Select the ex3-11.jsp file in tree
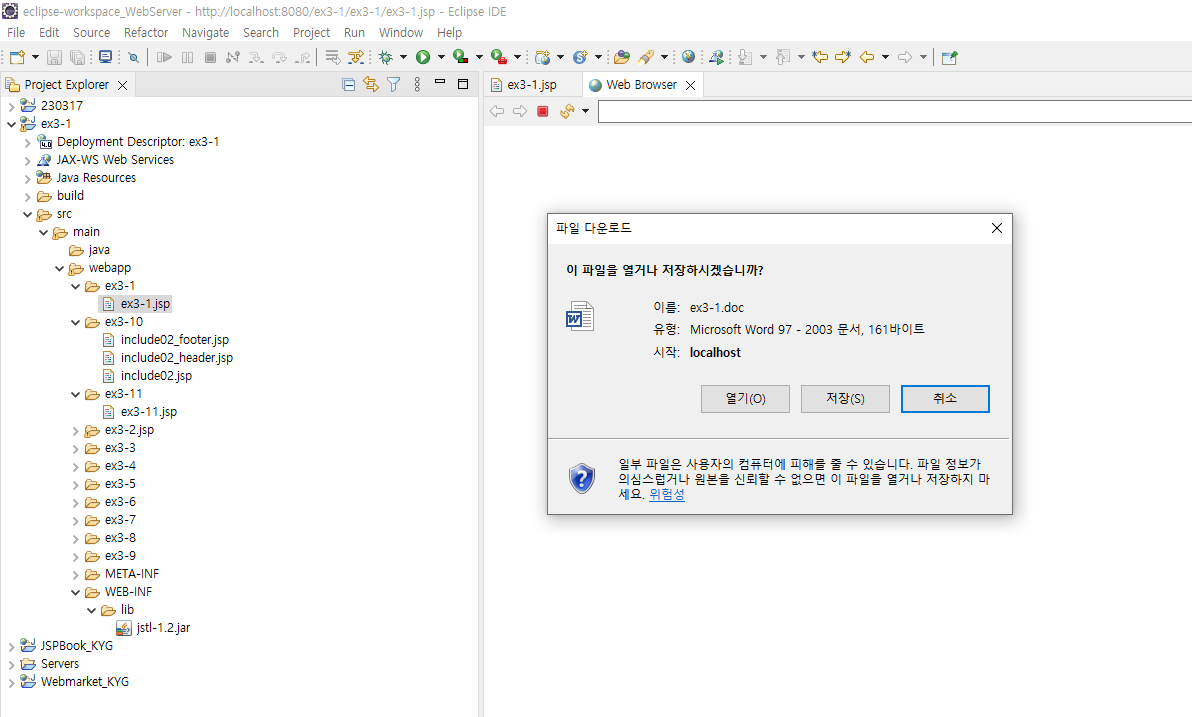The width and height of the screenshot is (1192, 717). (148, 412)
